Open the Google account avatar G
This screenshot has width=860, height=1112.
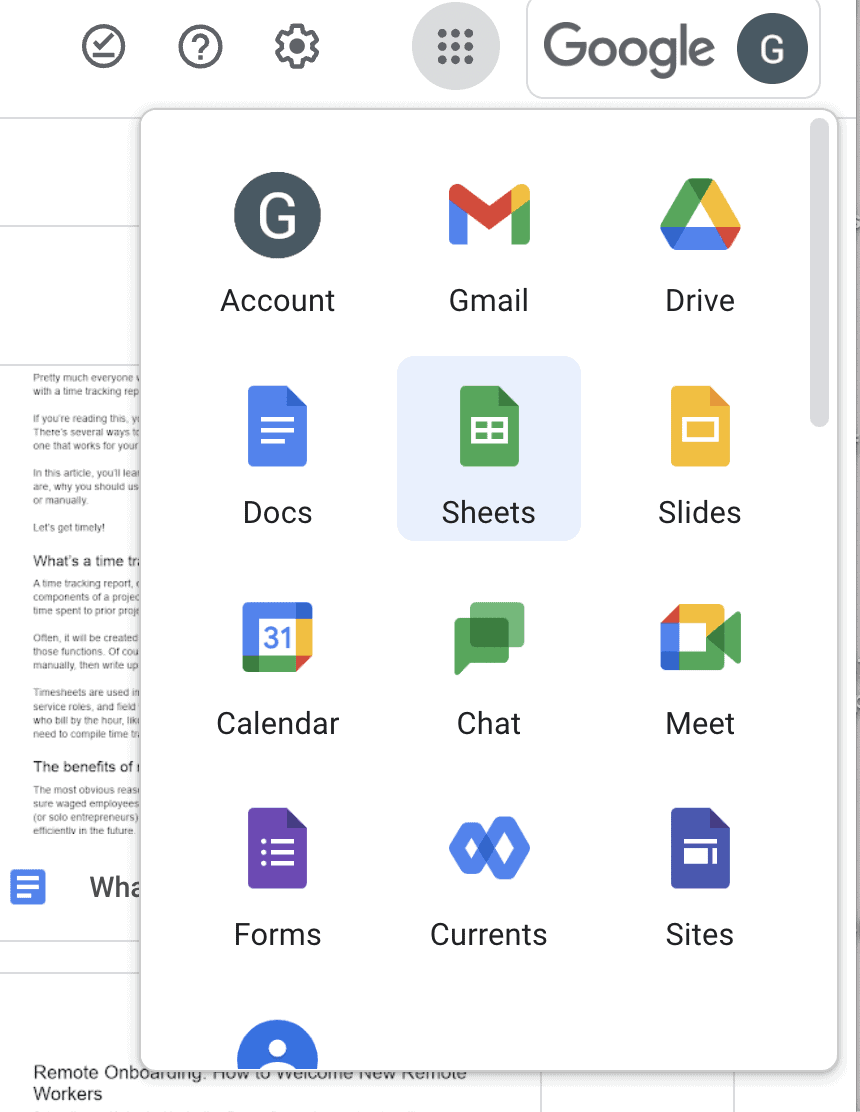pyautogui.click(x=772, y=48)
